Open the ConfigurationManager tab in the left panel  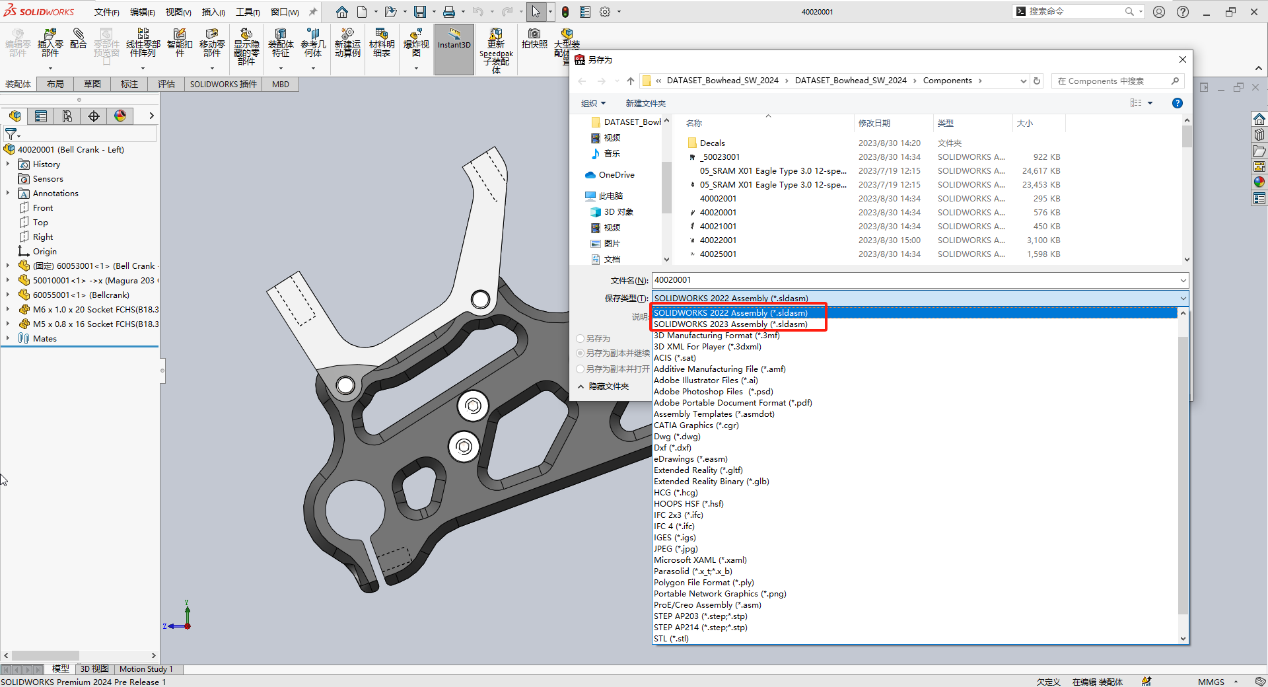(67, 116)
